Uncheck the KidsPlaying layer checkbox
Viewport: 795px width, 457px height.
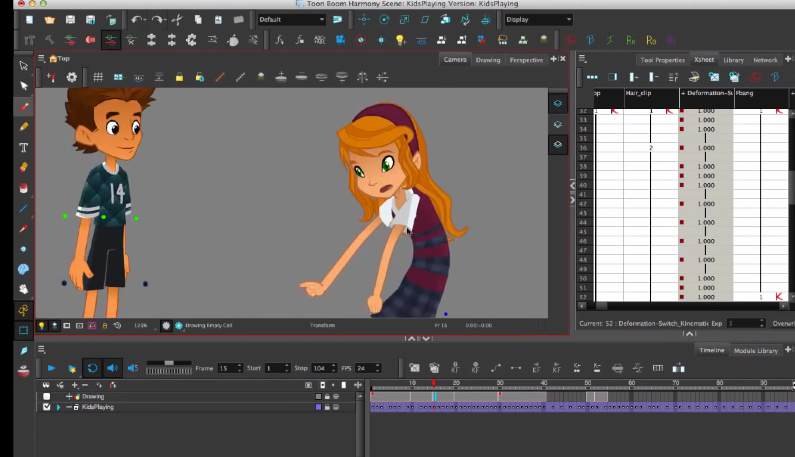pyautogui.click(x=46, y=407)
